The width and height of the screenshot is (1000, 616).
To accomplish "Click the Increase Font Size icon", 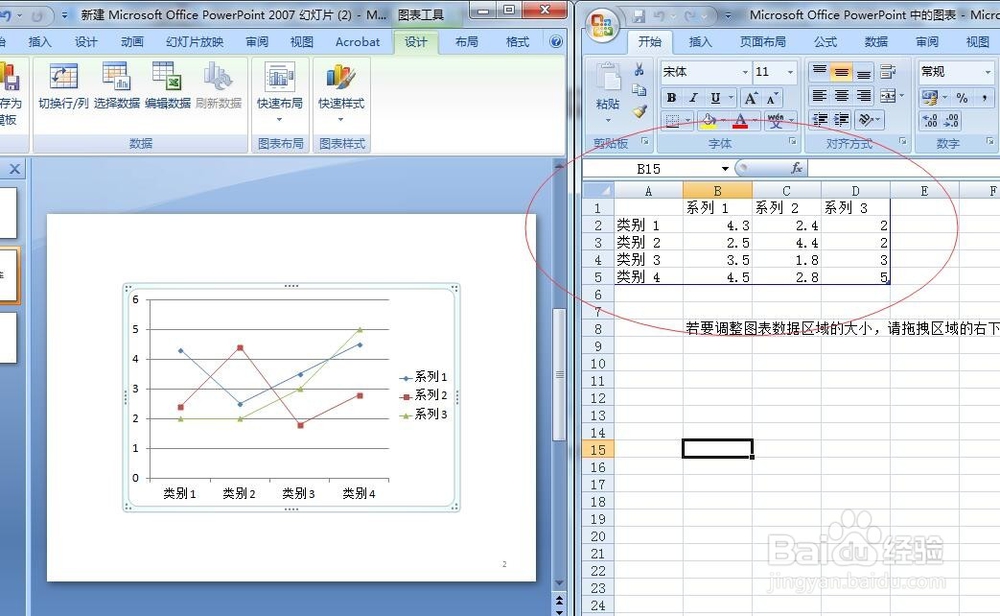I will 752,98.
